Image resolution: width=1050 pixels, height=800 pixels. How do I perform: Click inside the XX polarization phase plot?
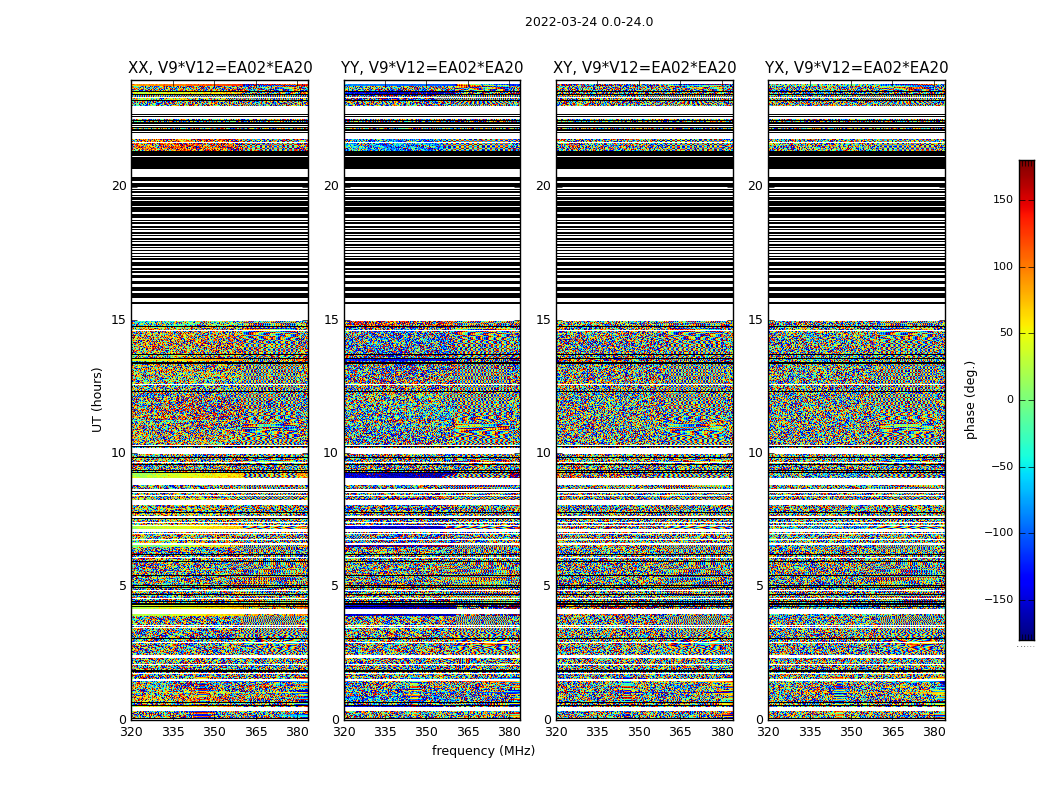[x=220, y=400]
